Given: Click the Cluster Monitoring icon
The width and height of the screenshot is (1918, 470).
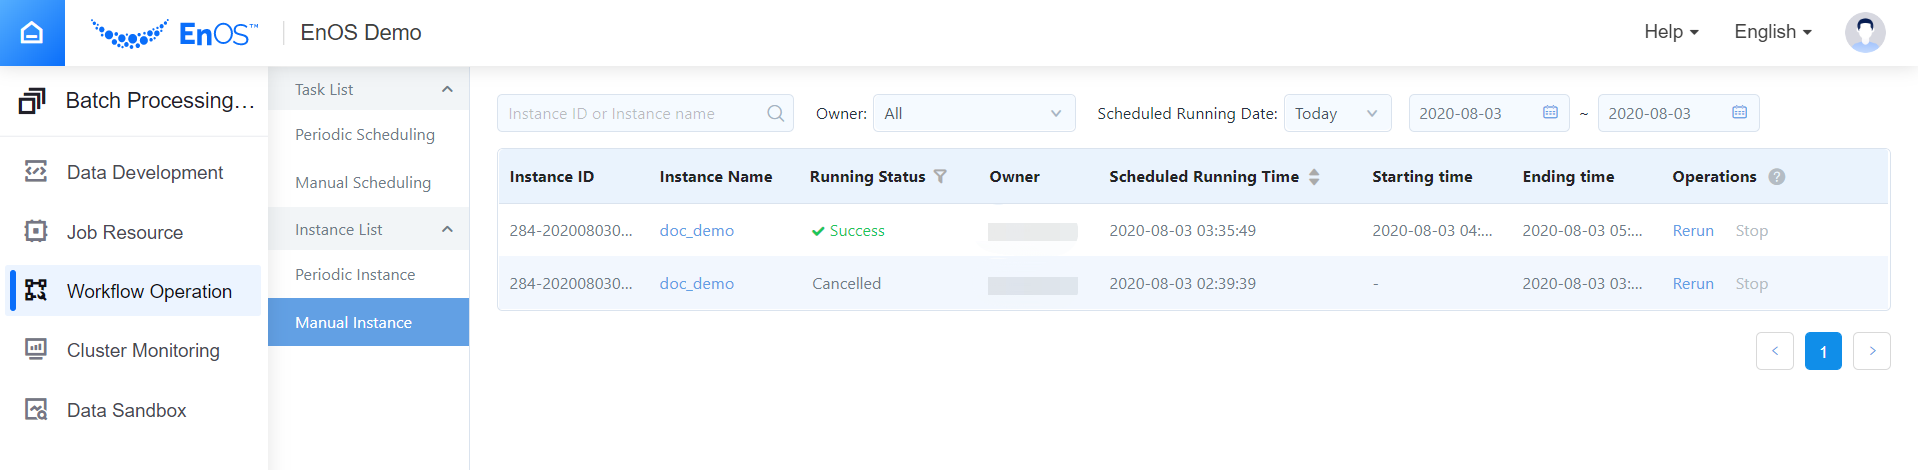Looking at the screenshot, I should 36,350.
